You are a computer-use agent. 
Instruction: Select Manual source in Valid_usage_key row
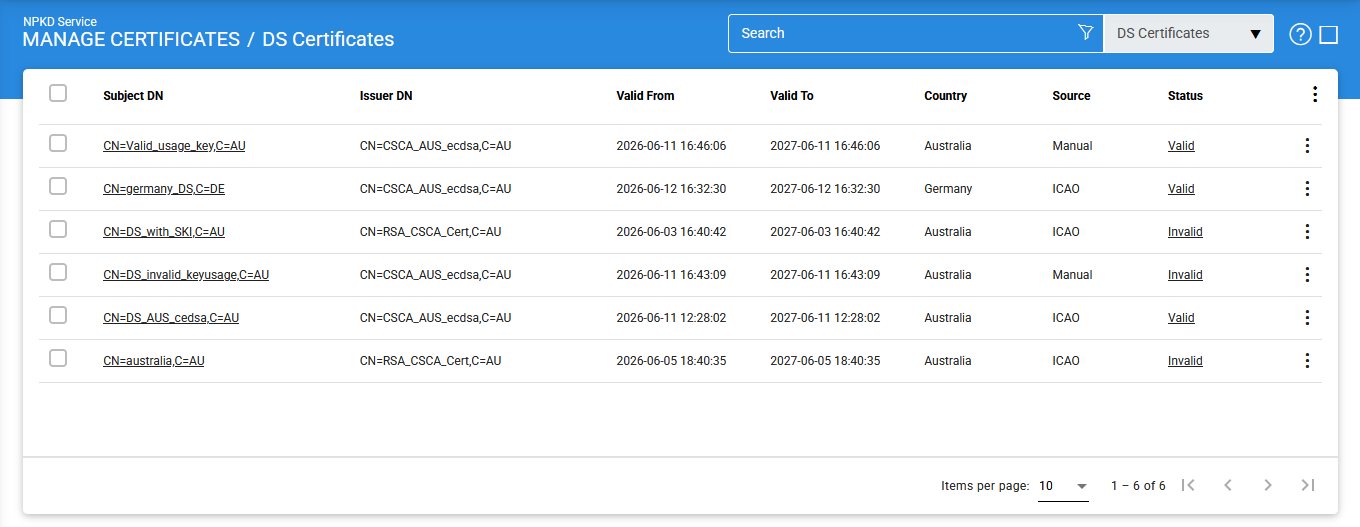click(1072, 146)
